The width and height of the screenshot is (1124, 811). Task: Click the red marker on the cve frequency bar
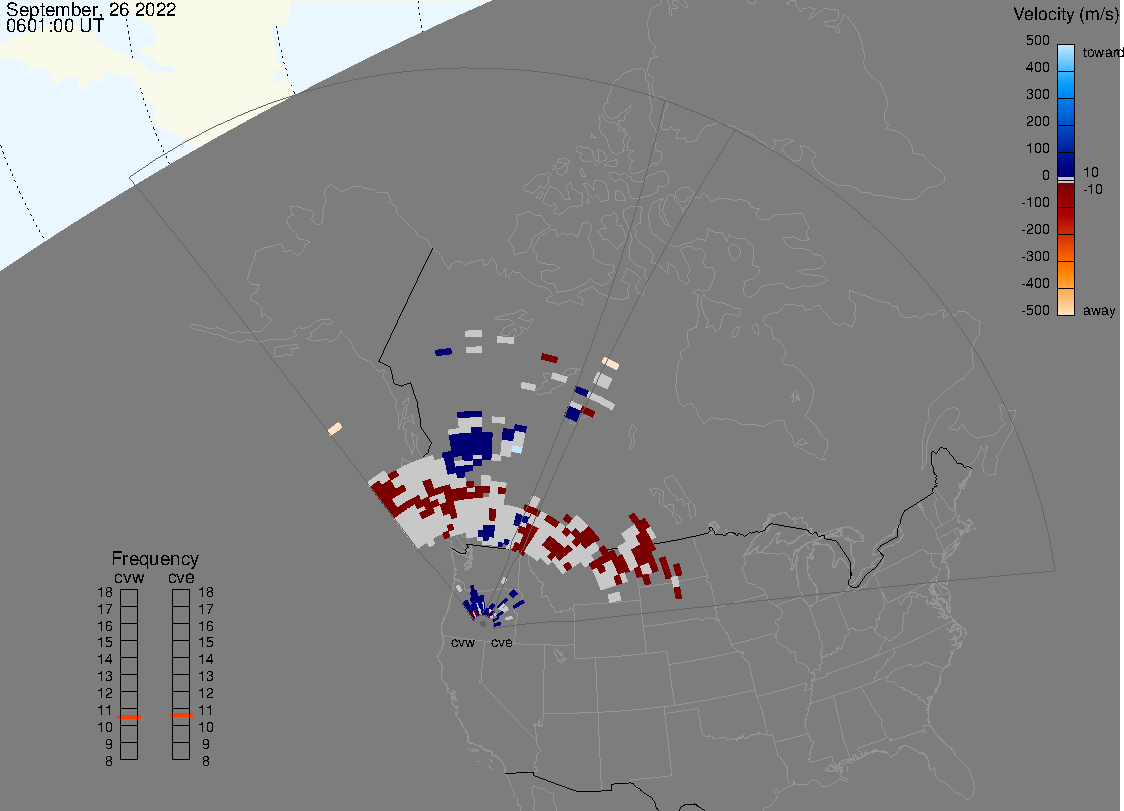[181, 715]
